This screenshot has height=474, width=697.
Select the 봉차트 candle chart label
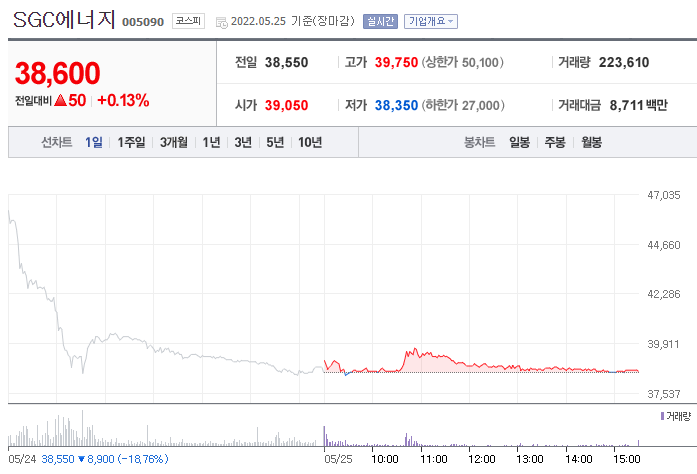point(480,142)
